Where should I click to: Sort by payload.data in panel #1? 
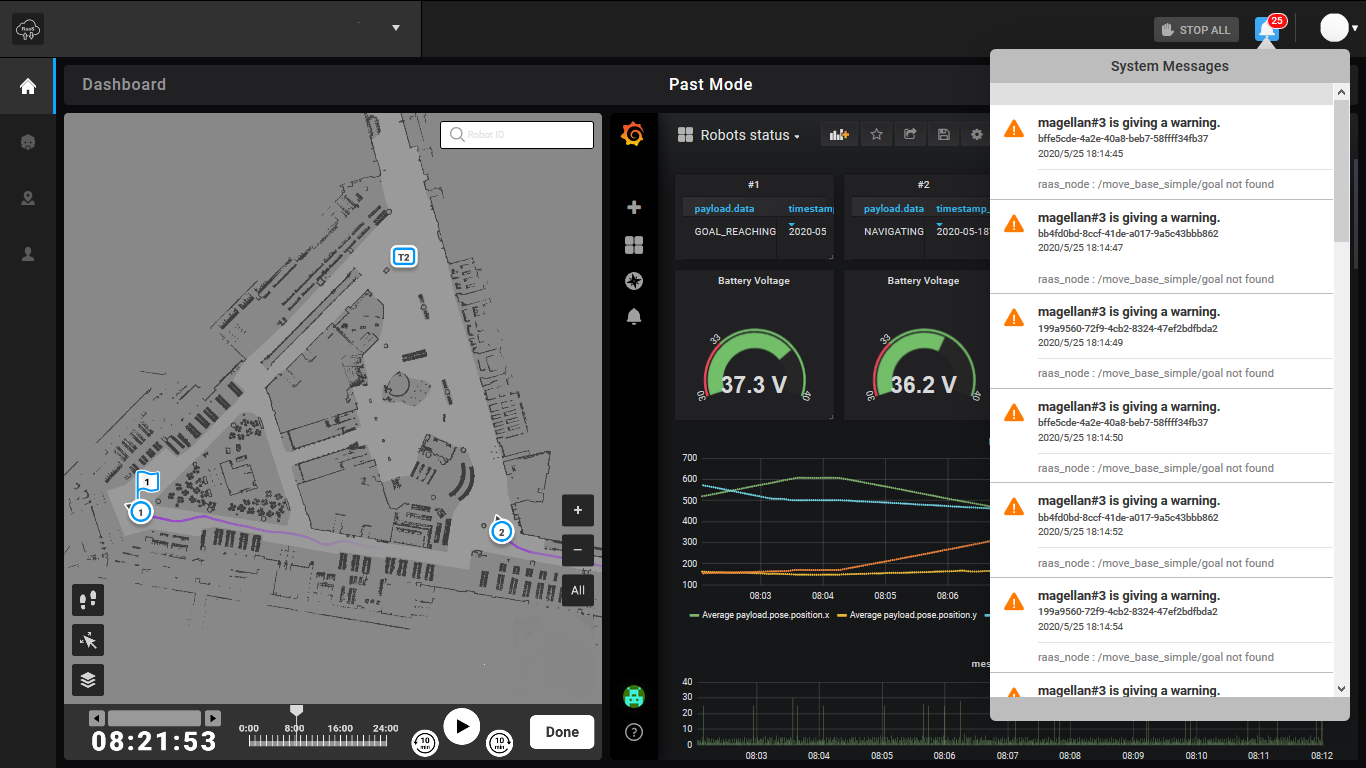(x=725, y=208)
